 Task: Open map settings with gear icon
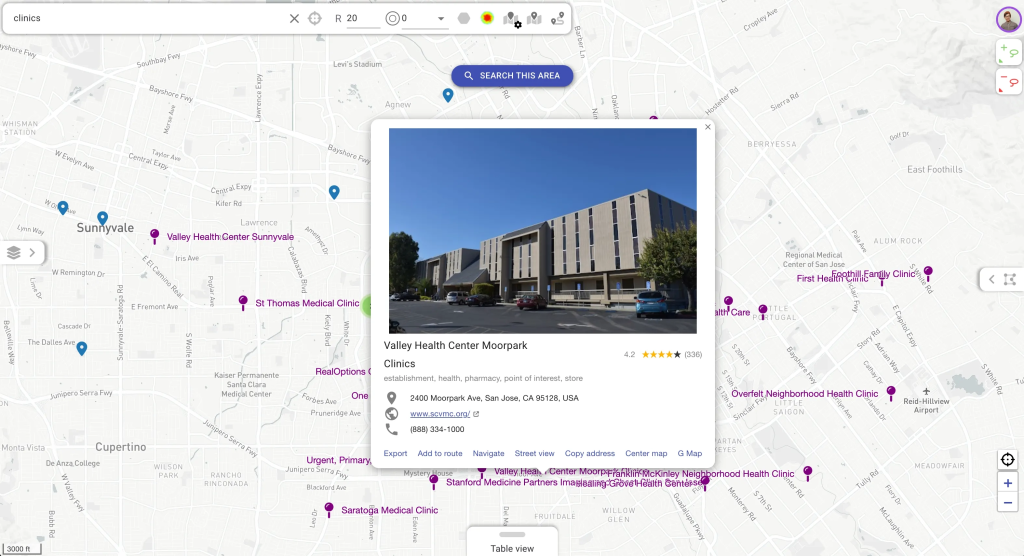pyautogui.click(x=512, y=19)
